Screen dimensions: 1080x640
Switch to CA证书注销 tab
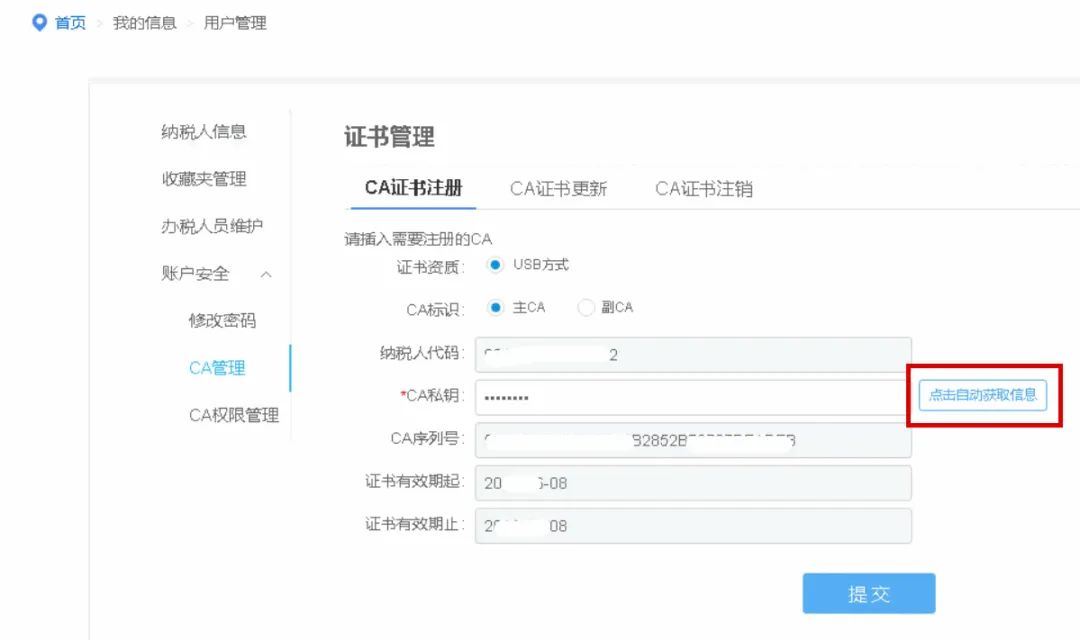(704, 189)
